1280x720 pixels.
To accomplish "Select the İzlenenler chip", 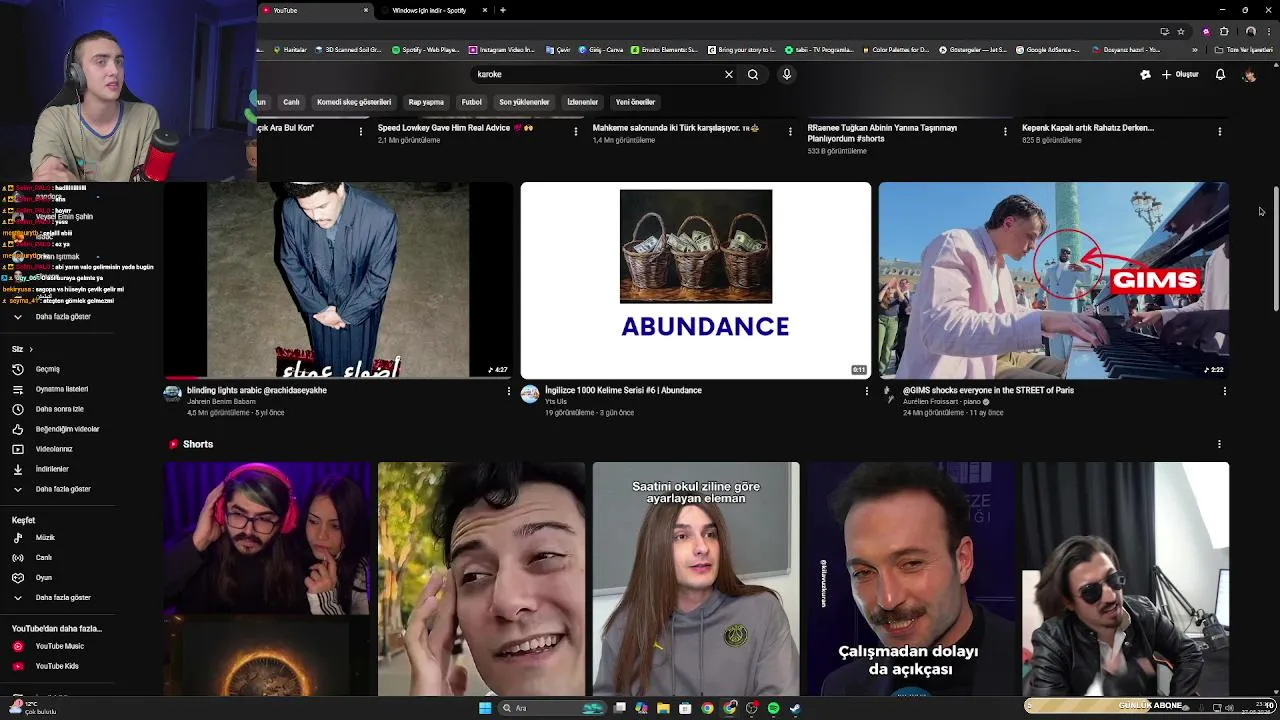I will [x=583, y=102].
